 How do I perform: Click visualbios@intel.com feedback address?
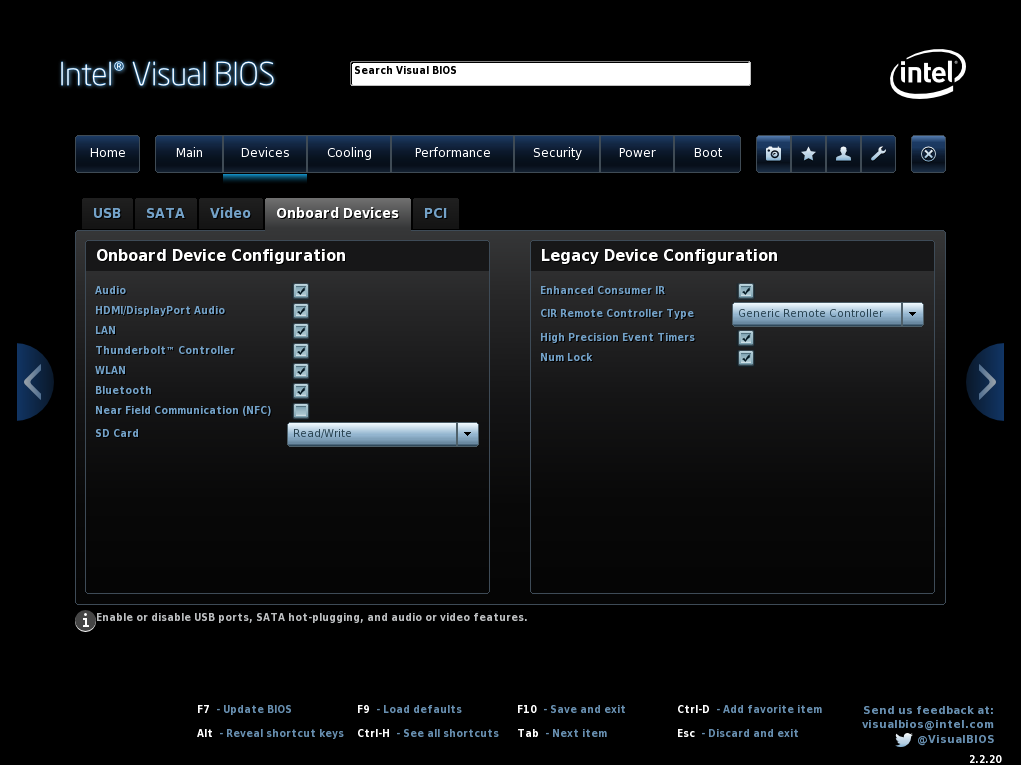pyautogui.click(x=928, y=725)
